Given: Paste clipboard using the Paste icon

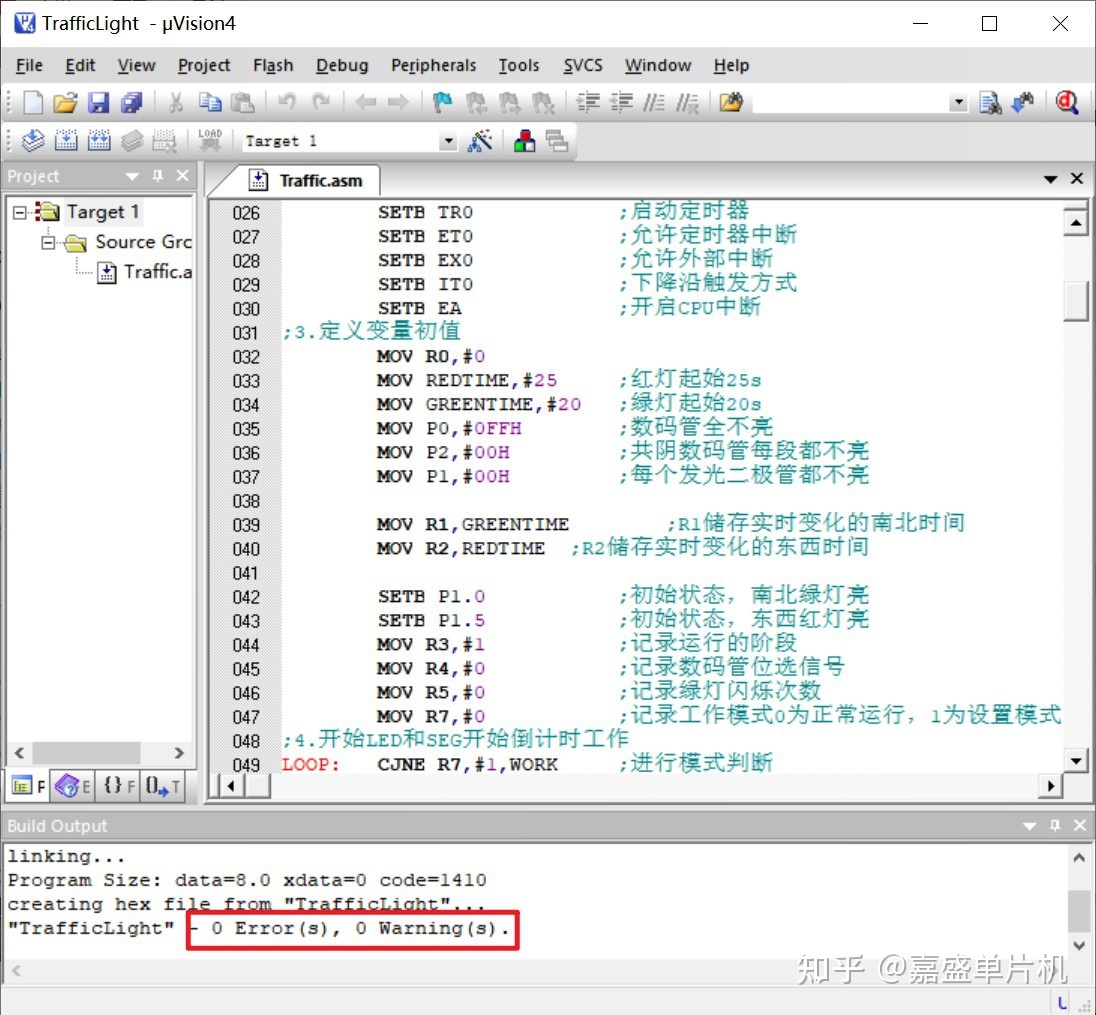Looking at the screenshot, I should (x=243, y=103).
